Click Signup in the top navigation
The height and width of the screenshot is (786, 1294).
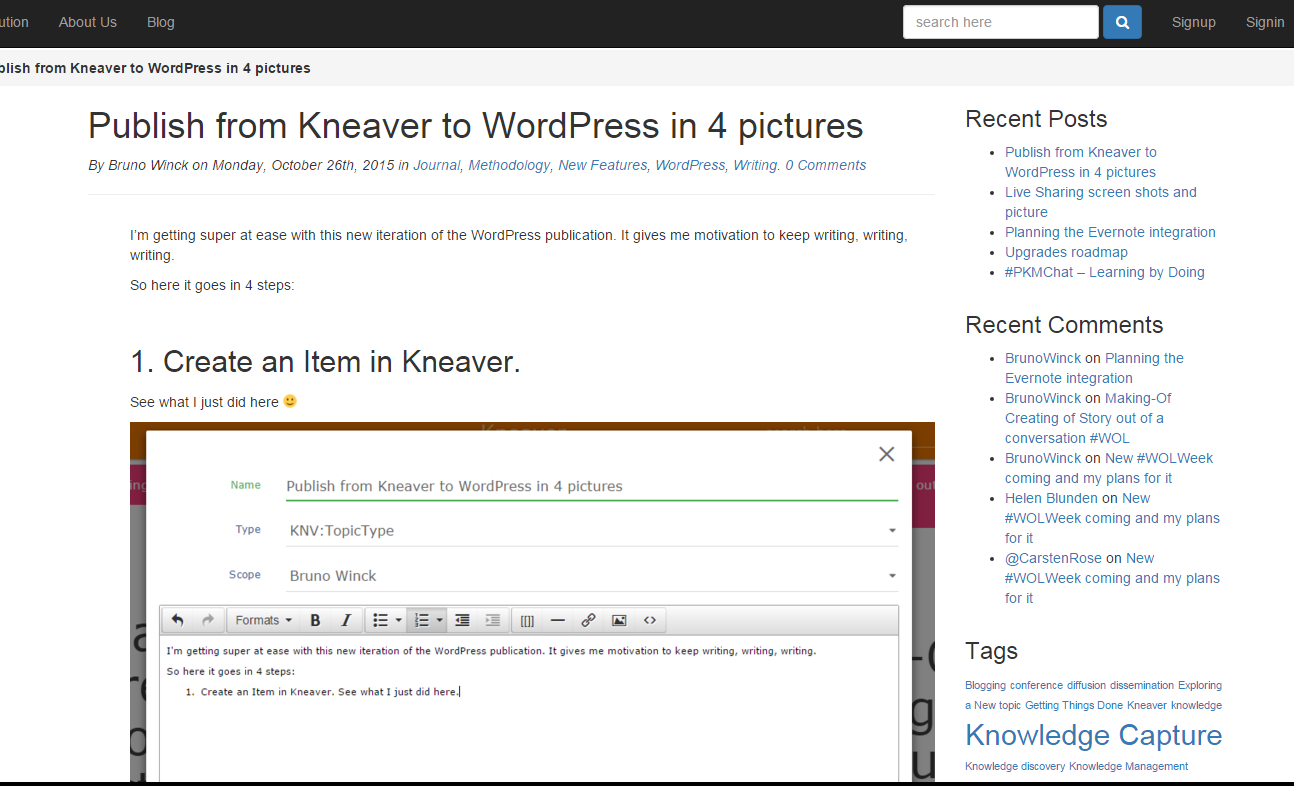click(1194, 22)
